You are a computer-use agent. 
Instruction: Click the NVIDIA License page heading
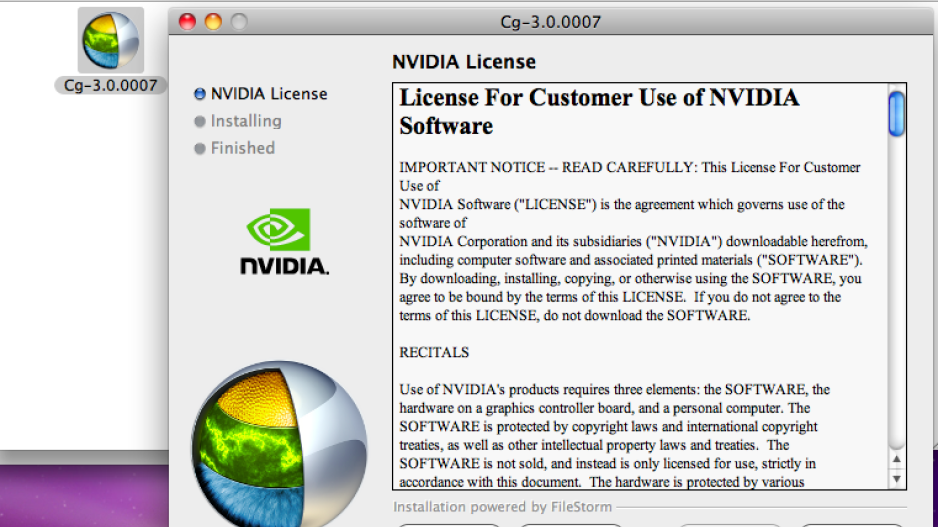pos(464,62)
